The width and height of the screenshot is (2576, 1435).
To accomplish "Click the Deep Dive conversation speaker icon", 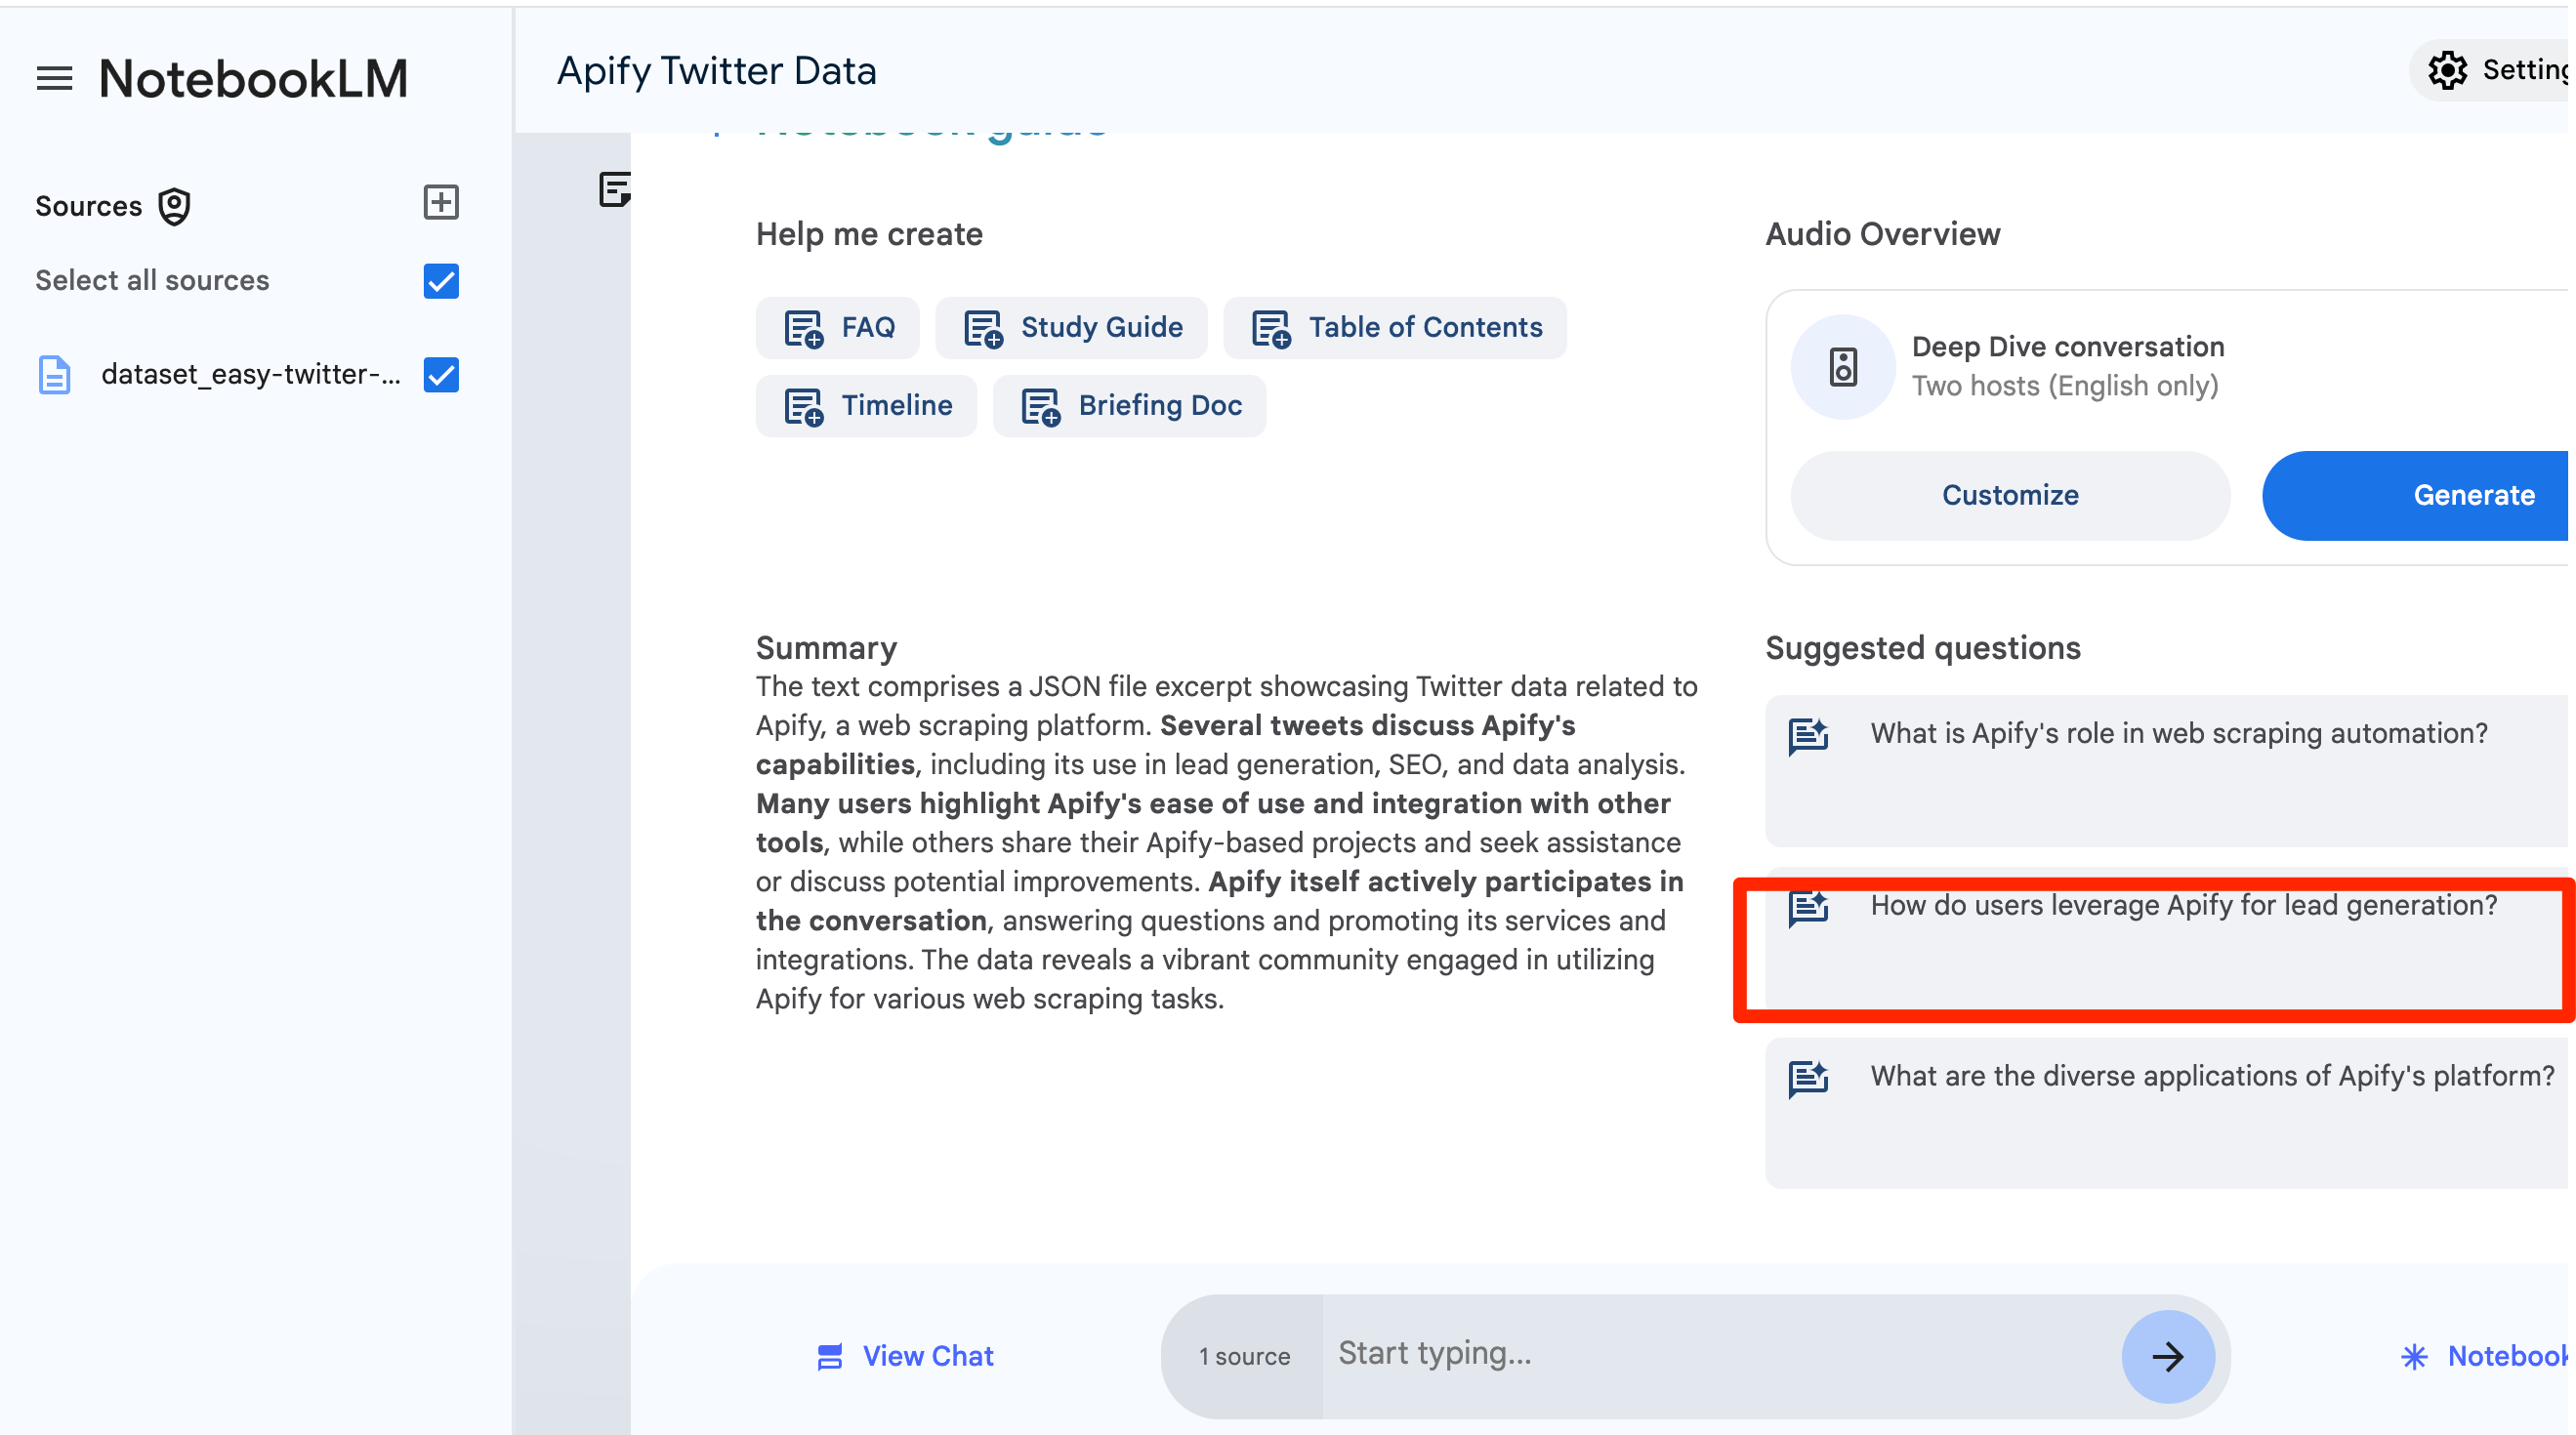I will [x=1843, y=367].
